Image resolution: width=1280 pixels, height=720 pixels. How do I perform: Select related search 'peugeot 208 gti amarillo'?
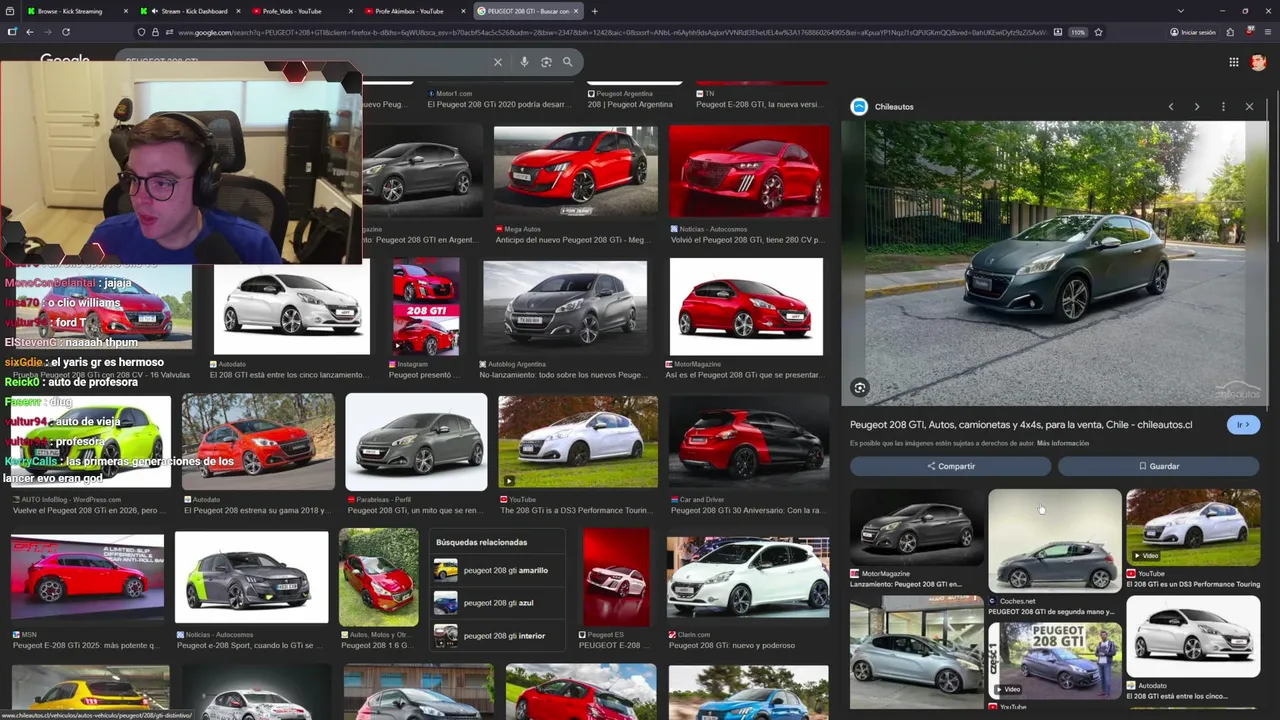[x=498, y=570]
